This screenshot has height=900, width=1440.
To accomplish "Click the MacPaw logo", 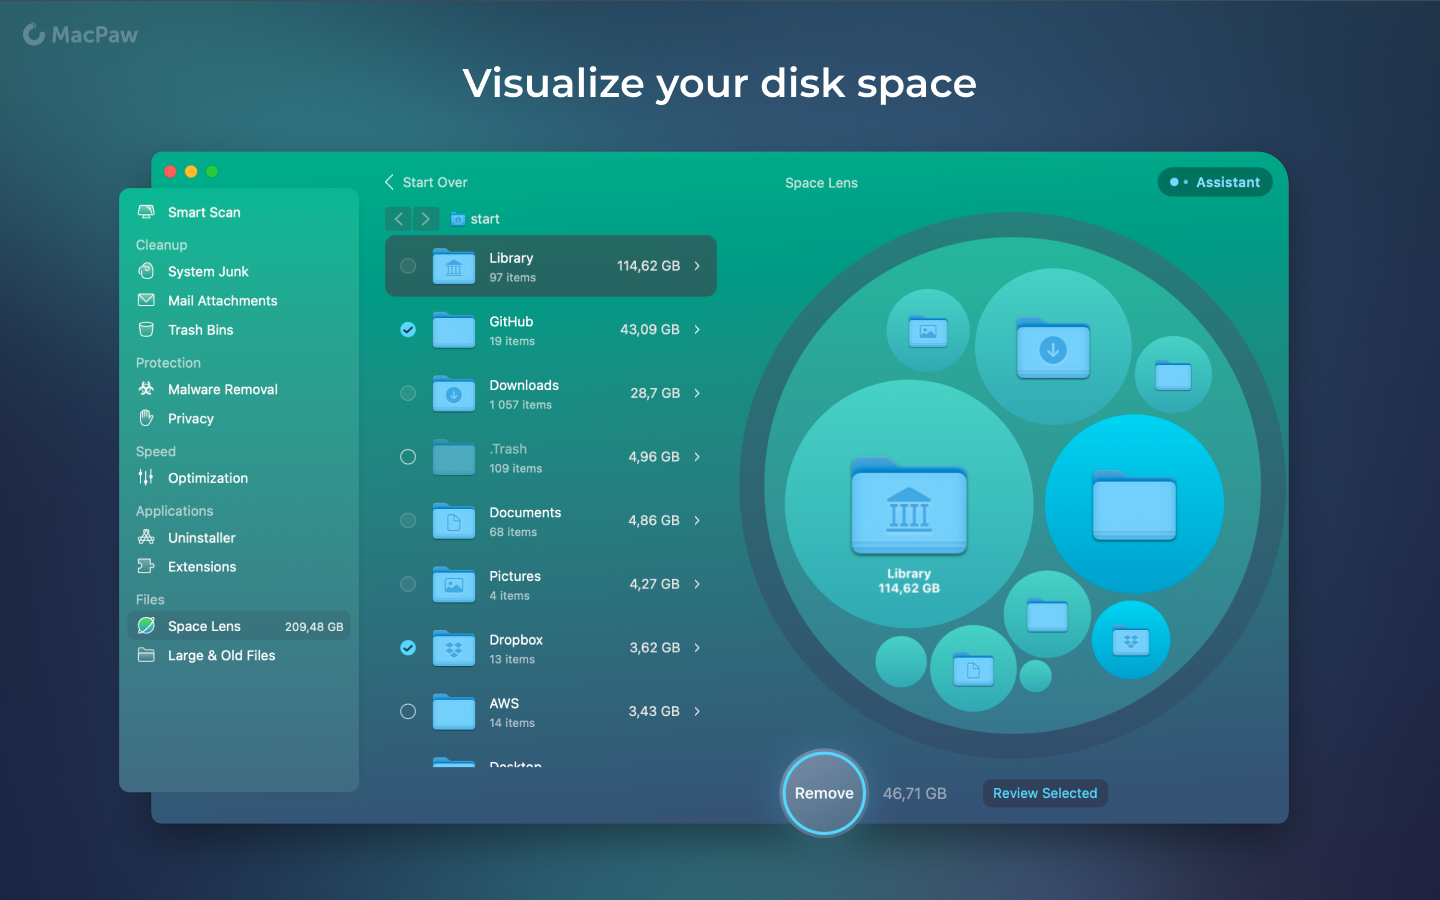I will coord(80,35).
